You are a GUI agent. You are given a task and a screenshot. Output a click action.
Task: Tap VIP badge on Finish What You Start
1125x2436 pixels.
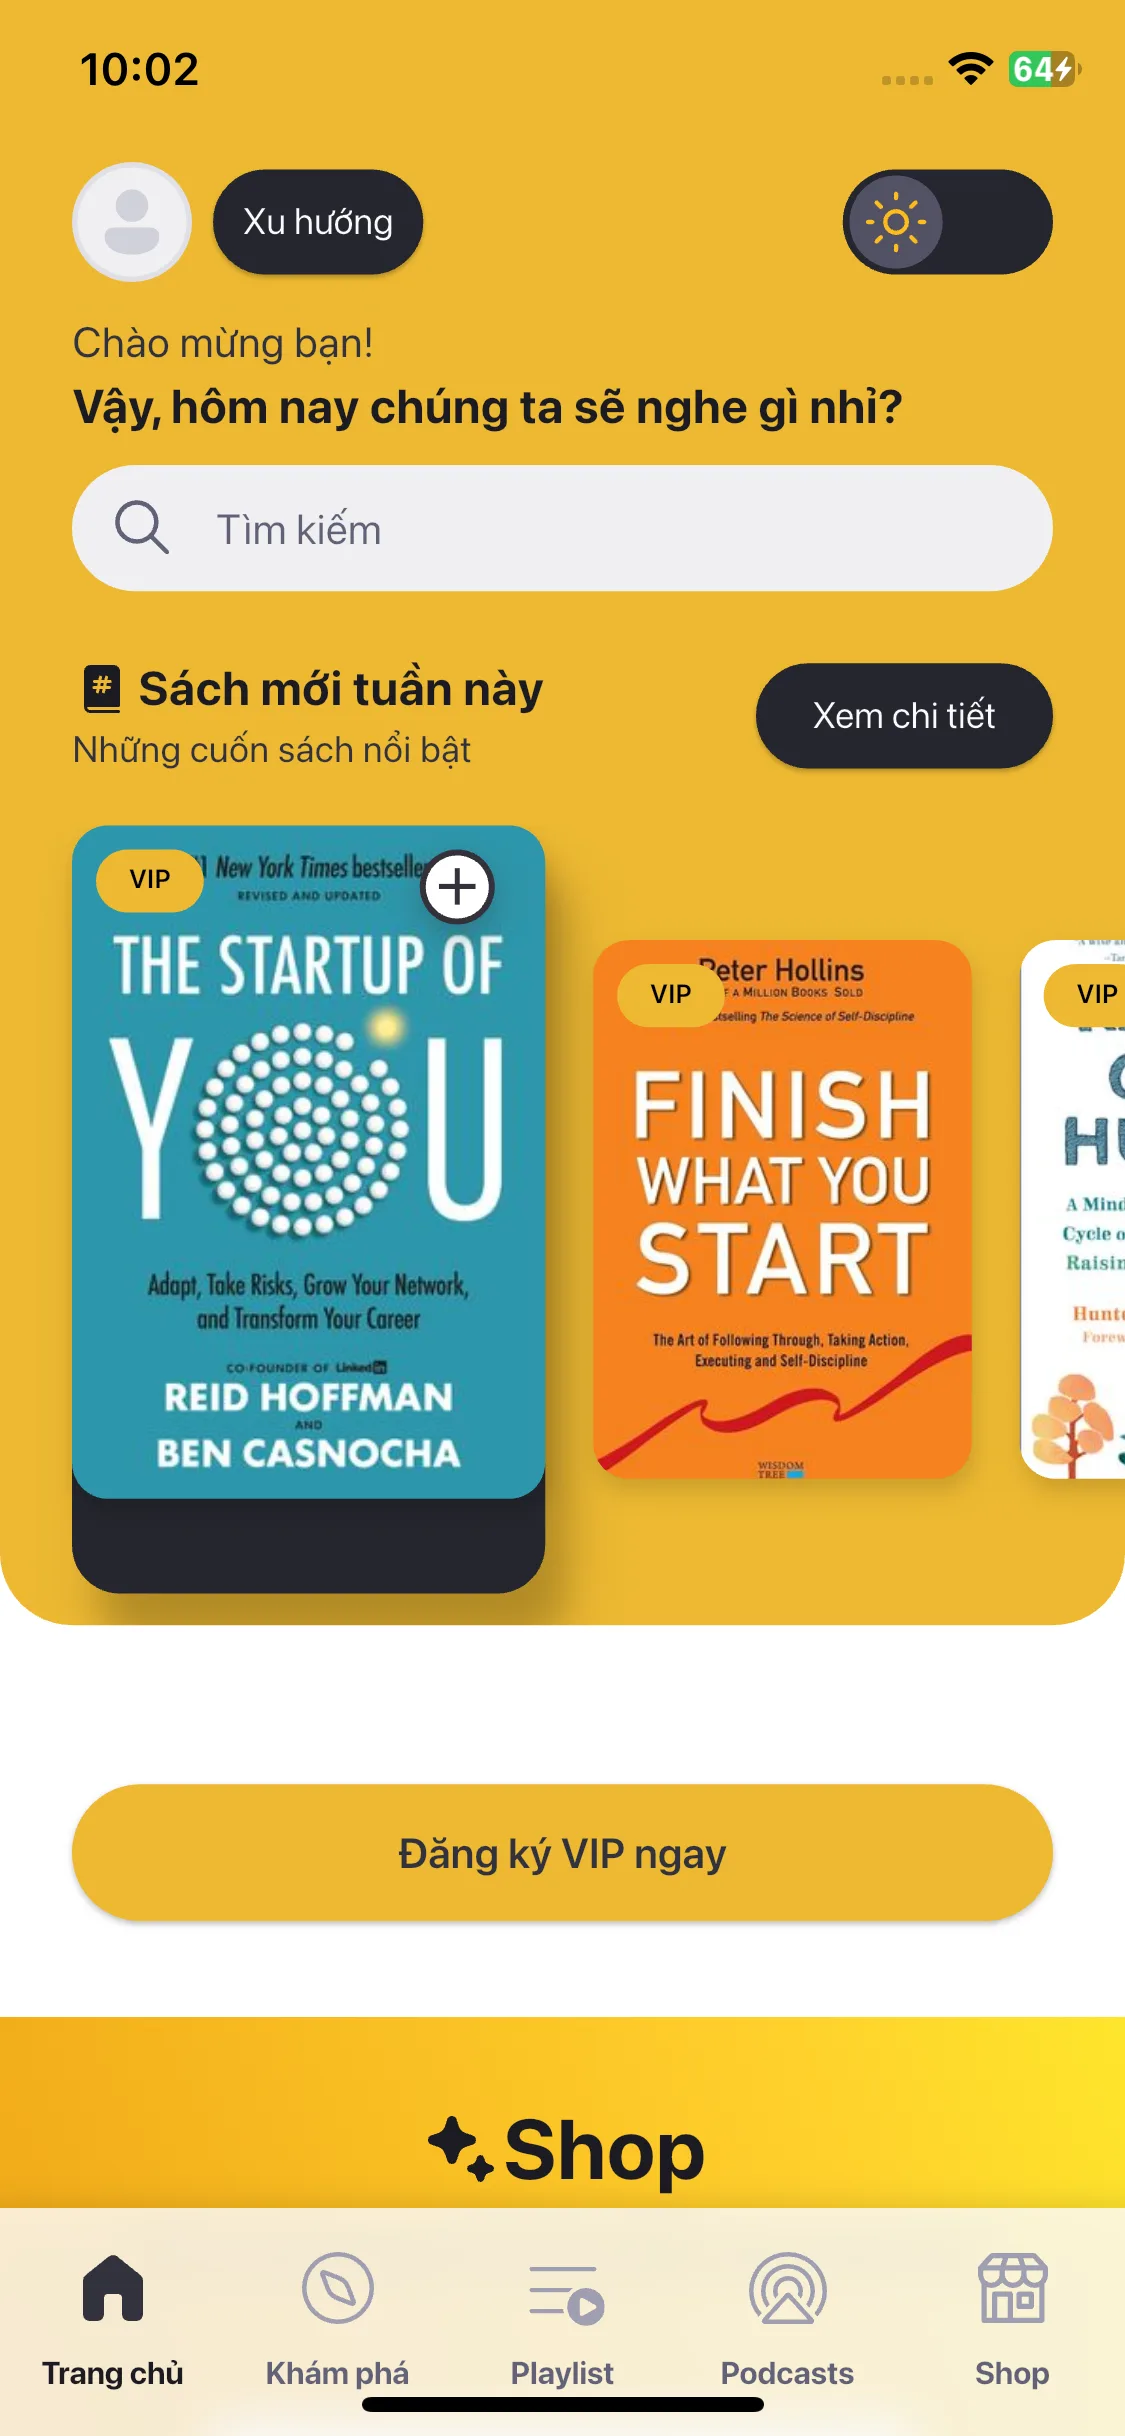(671, 995)
